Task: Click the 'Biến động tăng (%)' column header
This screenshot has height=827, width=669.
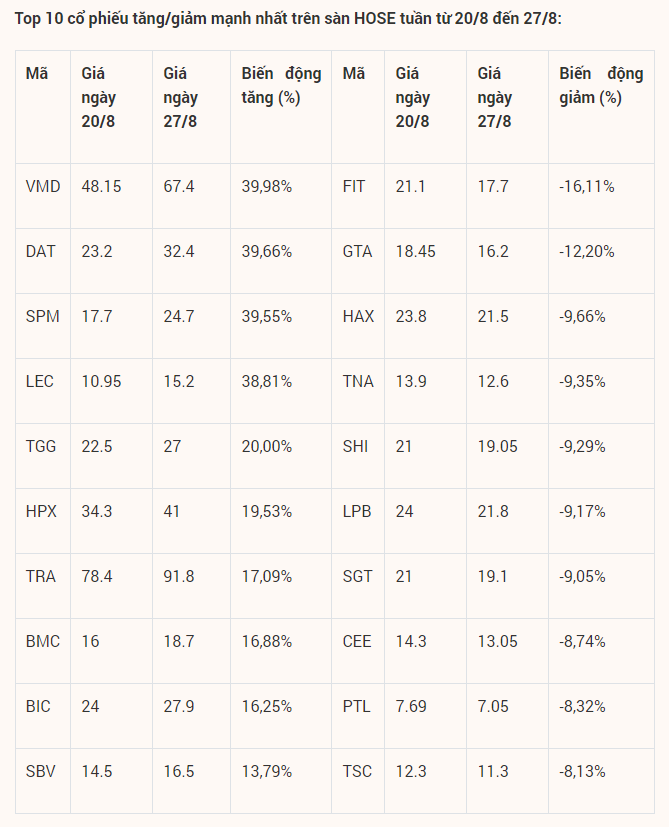Action: (281, 86)
